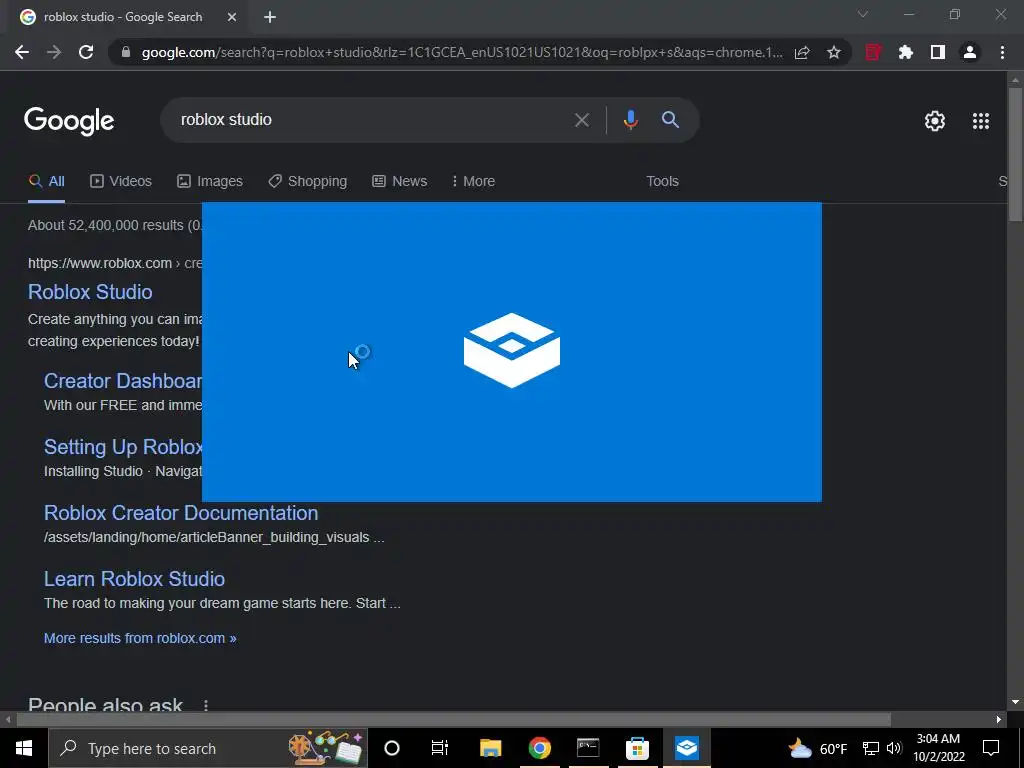Select the All results tab

coord(46,182)
